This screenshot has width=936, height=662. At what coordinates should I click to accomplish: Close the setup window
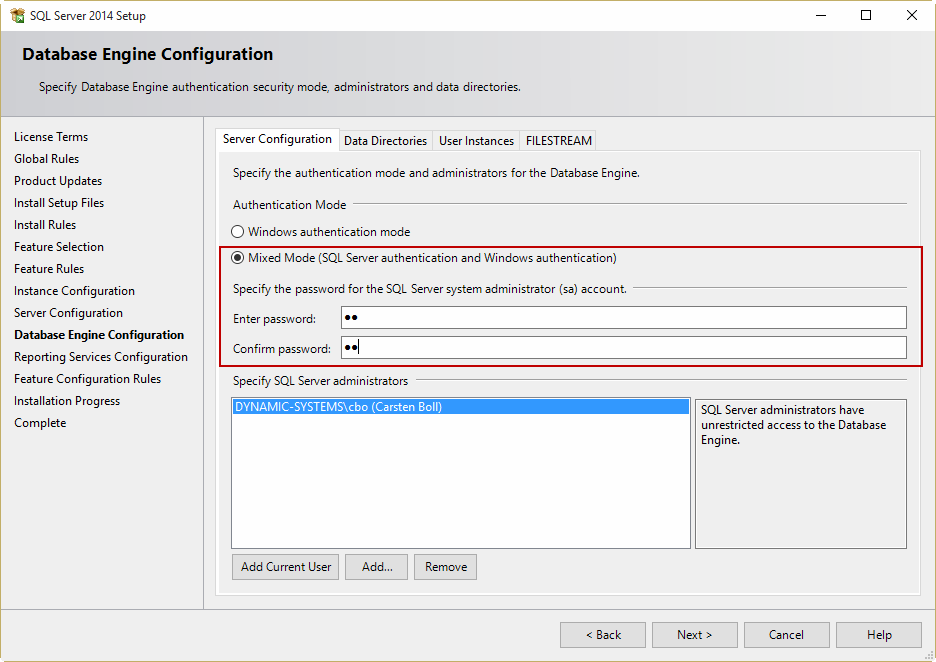(x=912, y=15)
